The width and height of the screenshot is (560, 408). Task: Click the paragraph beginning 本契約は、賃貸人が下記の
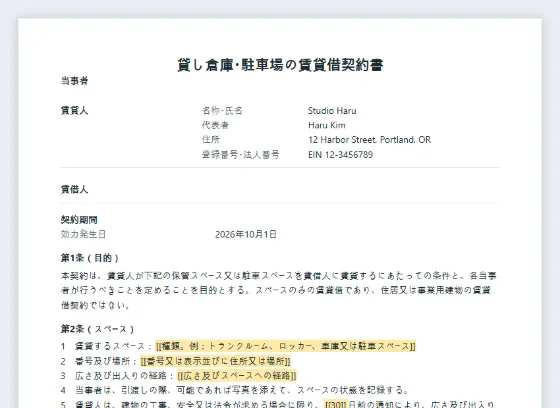(279, 290)
